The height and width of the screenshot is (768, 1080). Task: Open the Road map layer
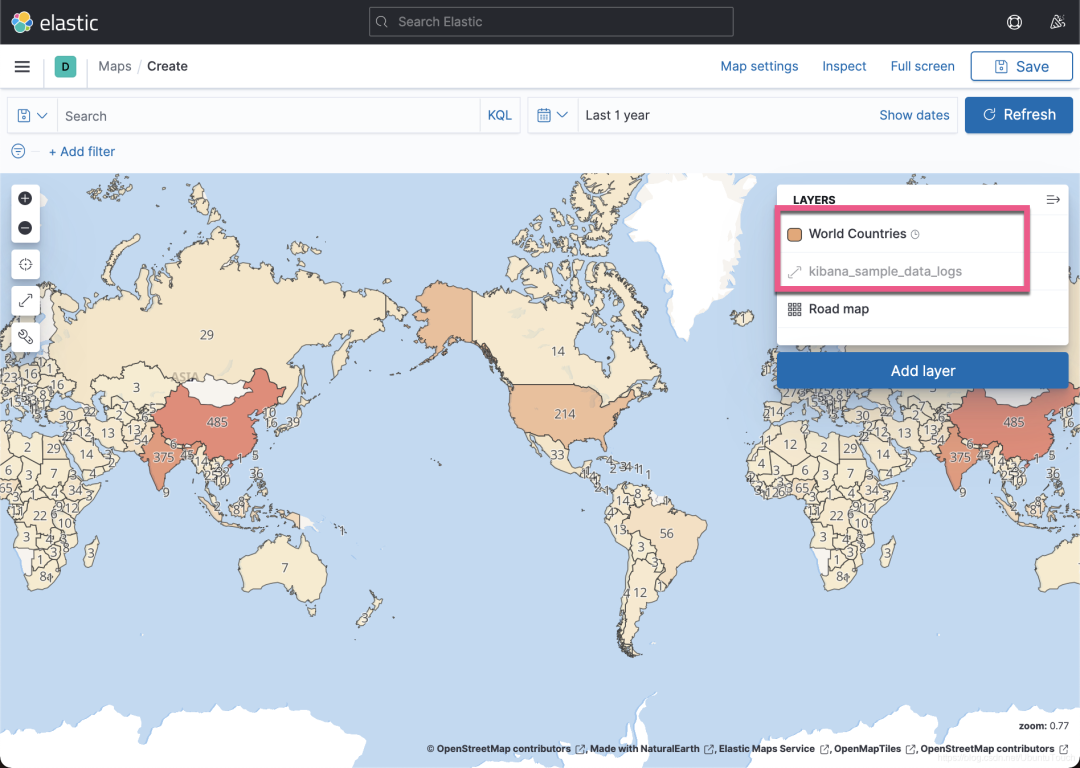point(838,309)
